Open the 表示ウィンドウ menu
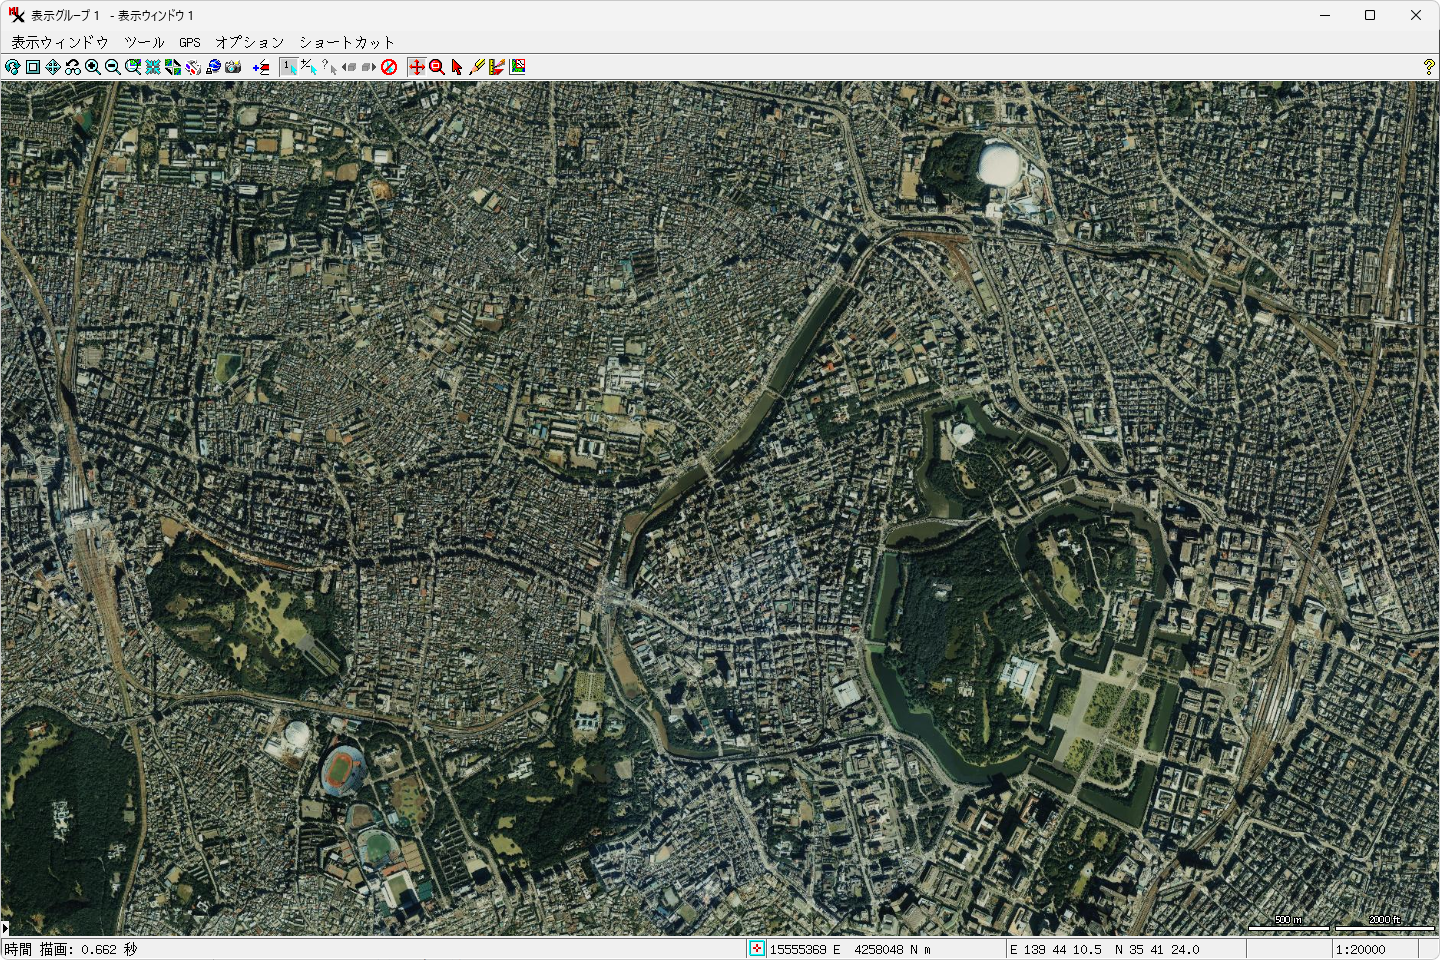The height and width of the screenshot is (960, 1440). coord(60,42)
